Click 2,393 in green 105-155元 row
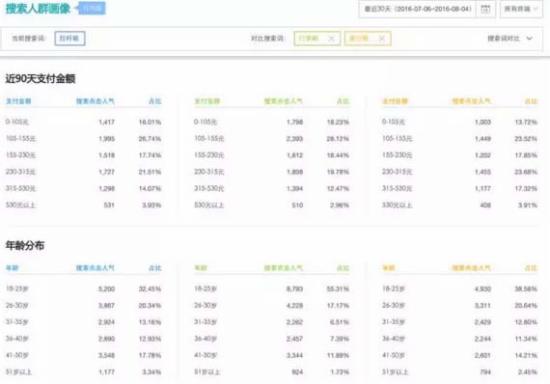Screen dimensions: 550x384 coord(295,139)
